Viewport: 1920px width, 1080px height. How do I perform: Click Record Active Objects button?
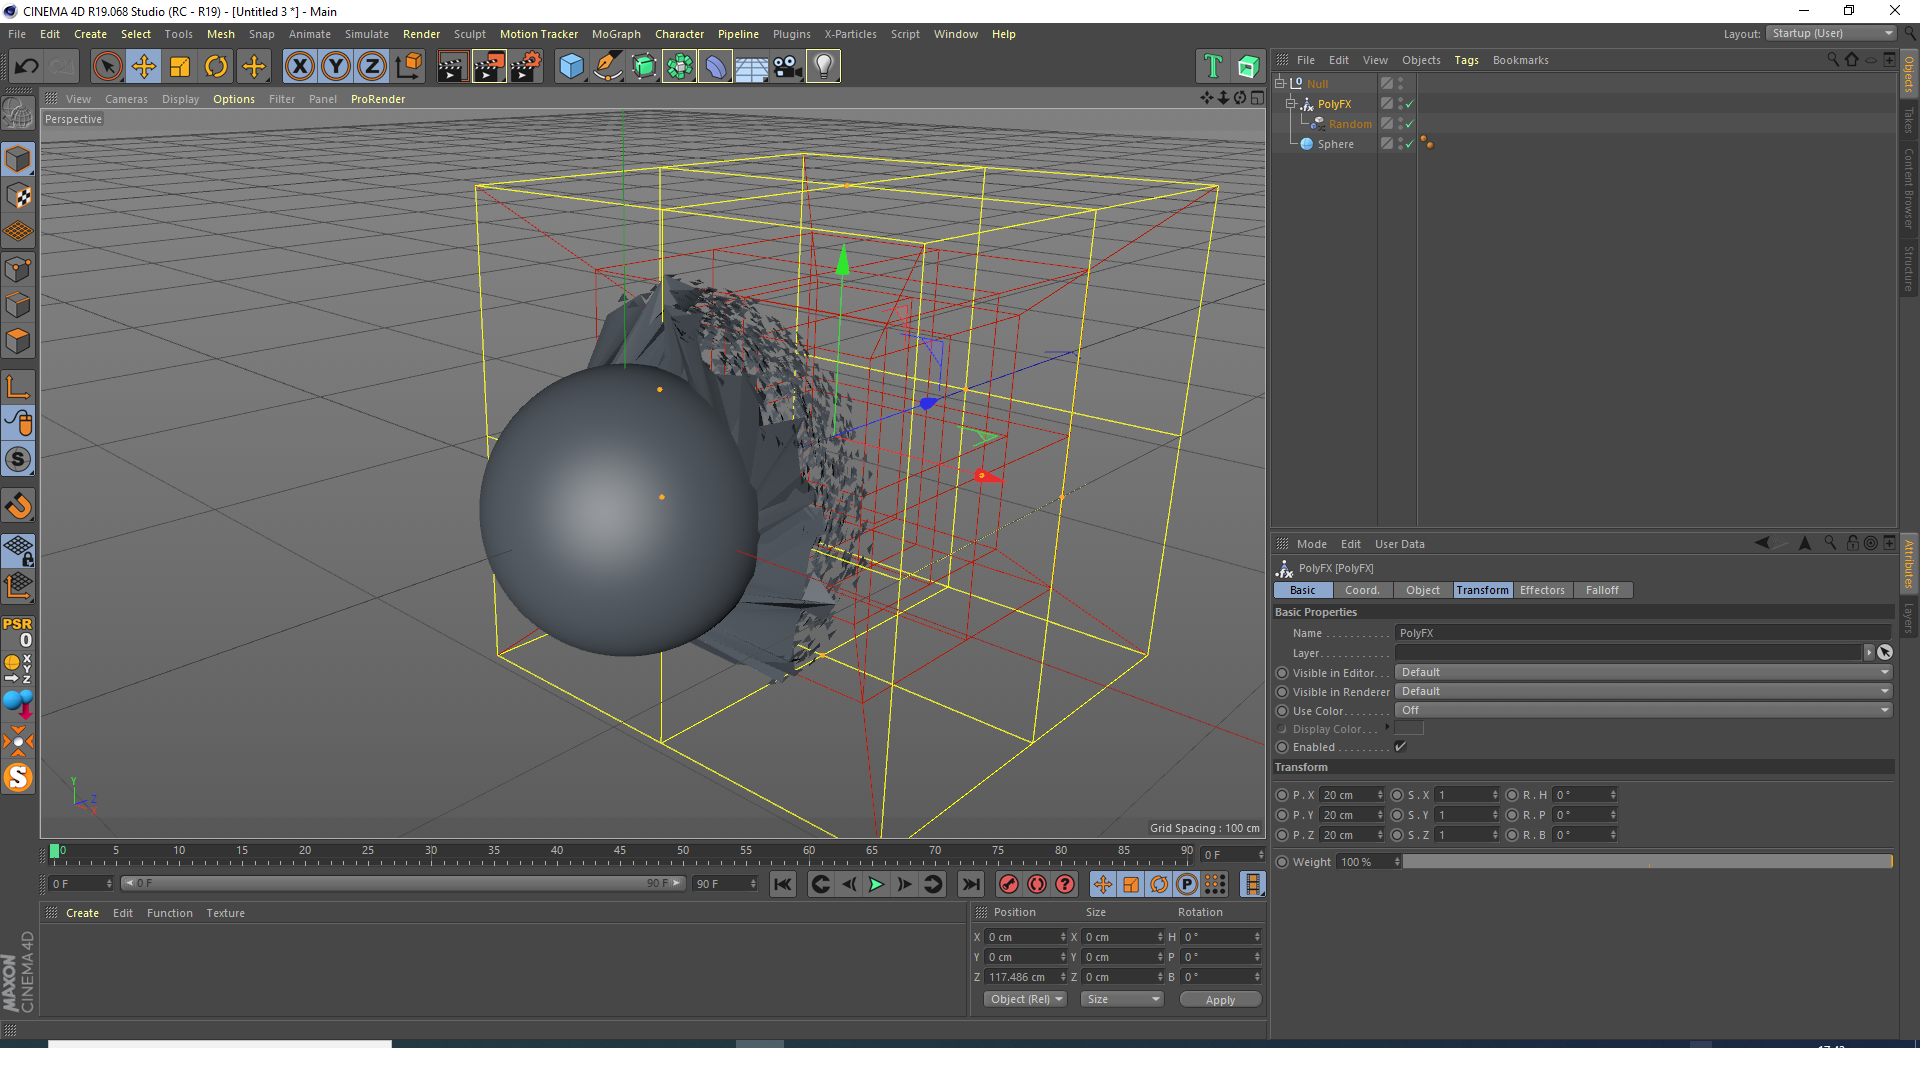[1009, 884]
